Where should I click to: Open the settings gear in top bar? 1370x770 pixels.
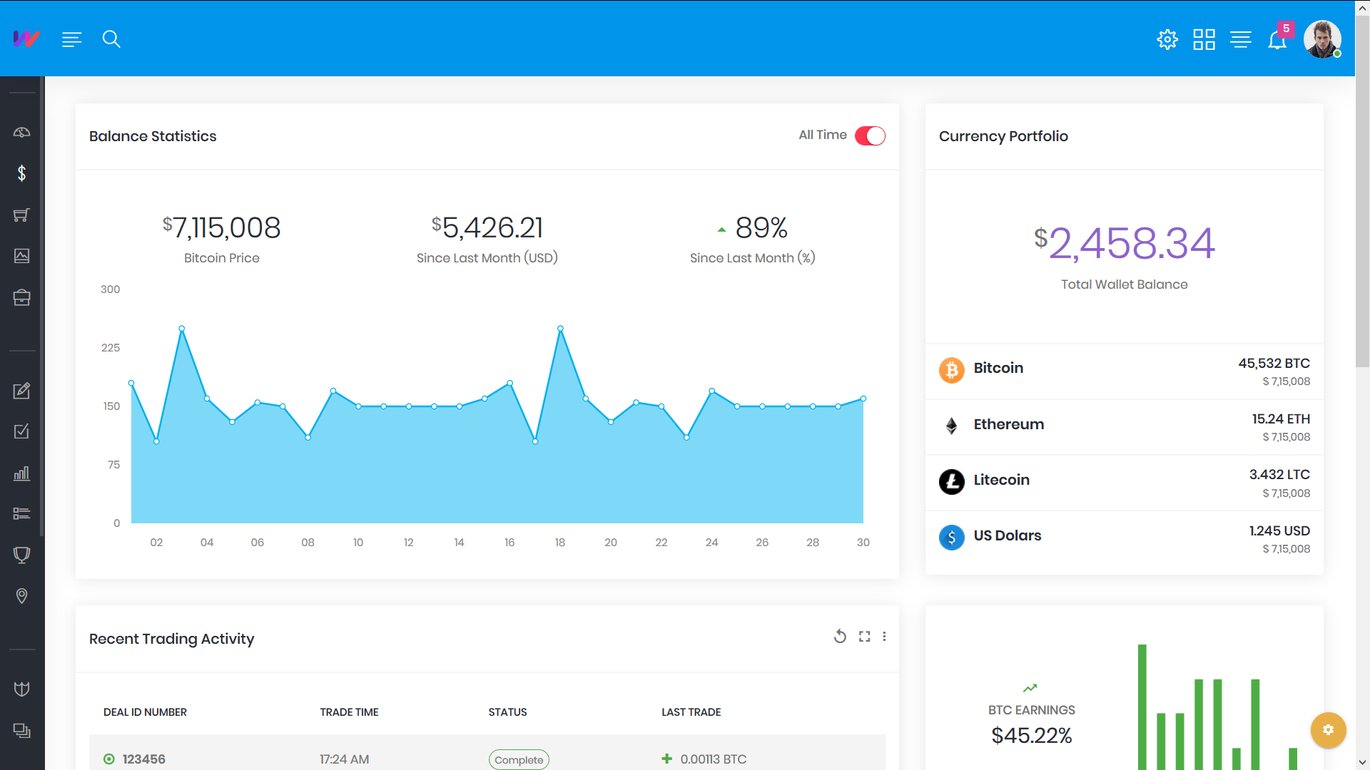(1167, 39)
